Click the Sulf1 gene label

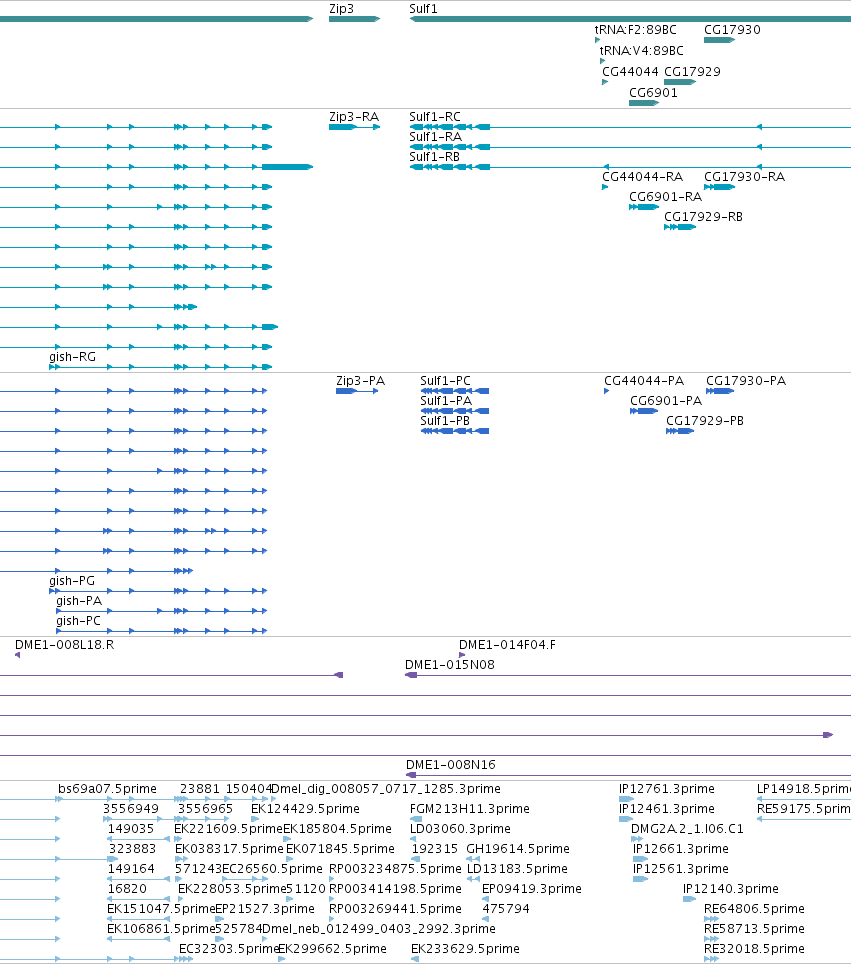(423, 9)
